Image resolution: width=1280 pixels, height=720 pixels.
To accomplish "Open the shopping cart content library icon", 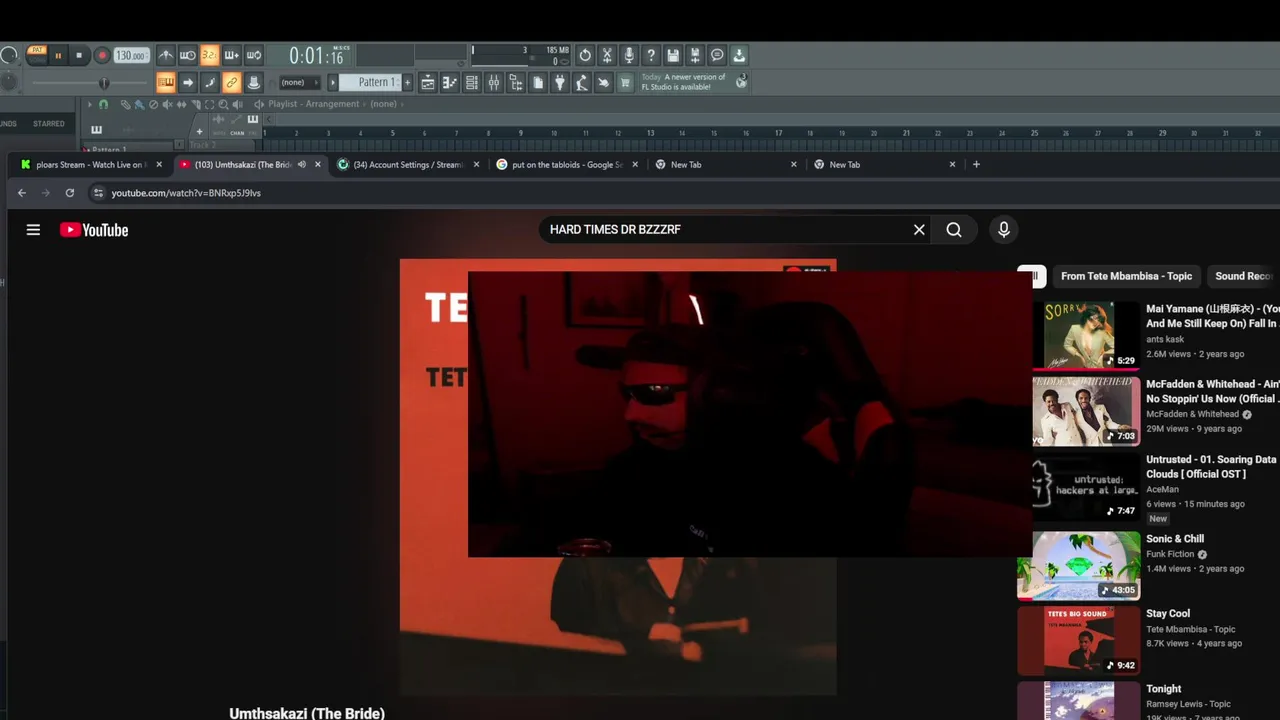I will pos(625,83).
